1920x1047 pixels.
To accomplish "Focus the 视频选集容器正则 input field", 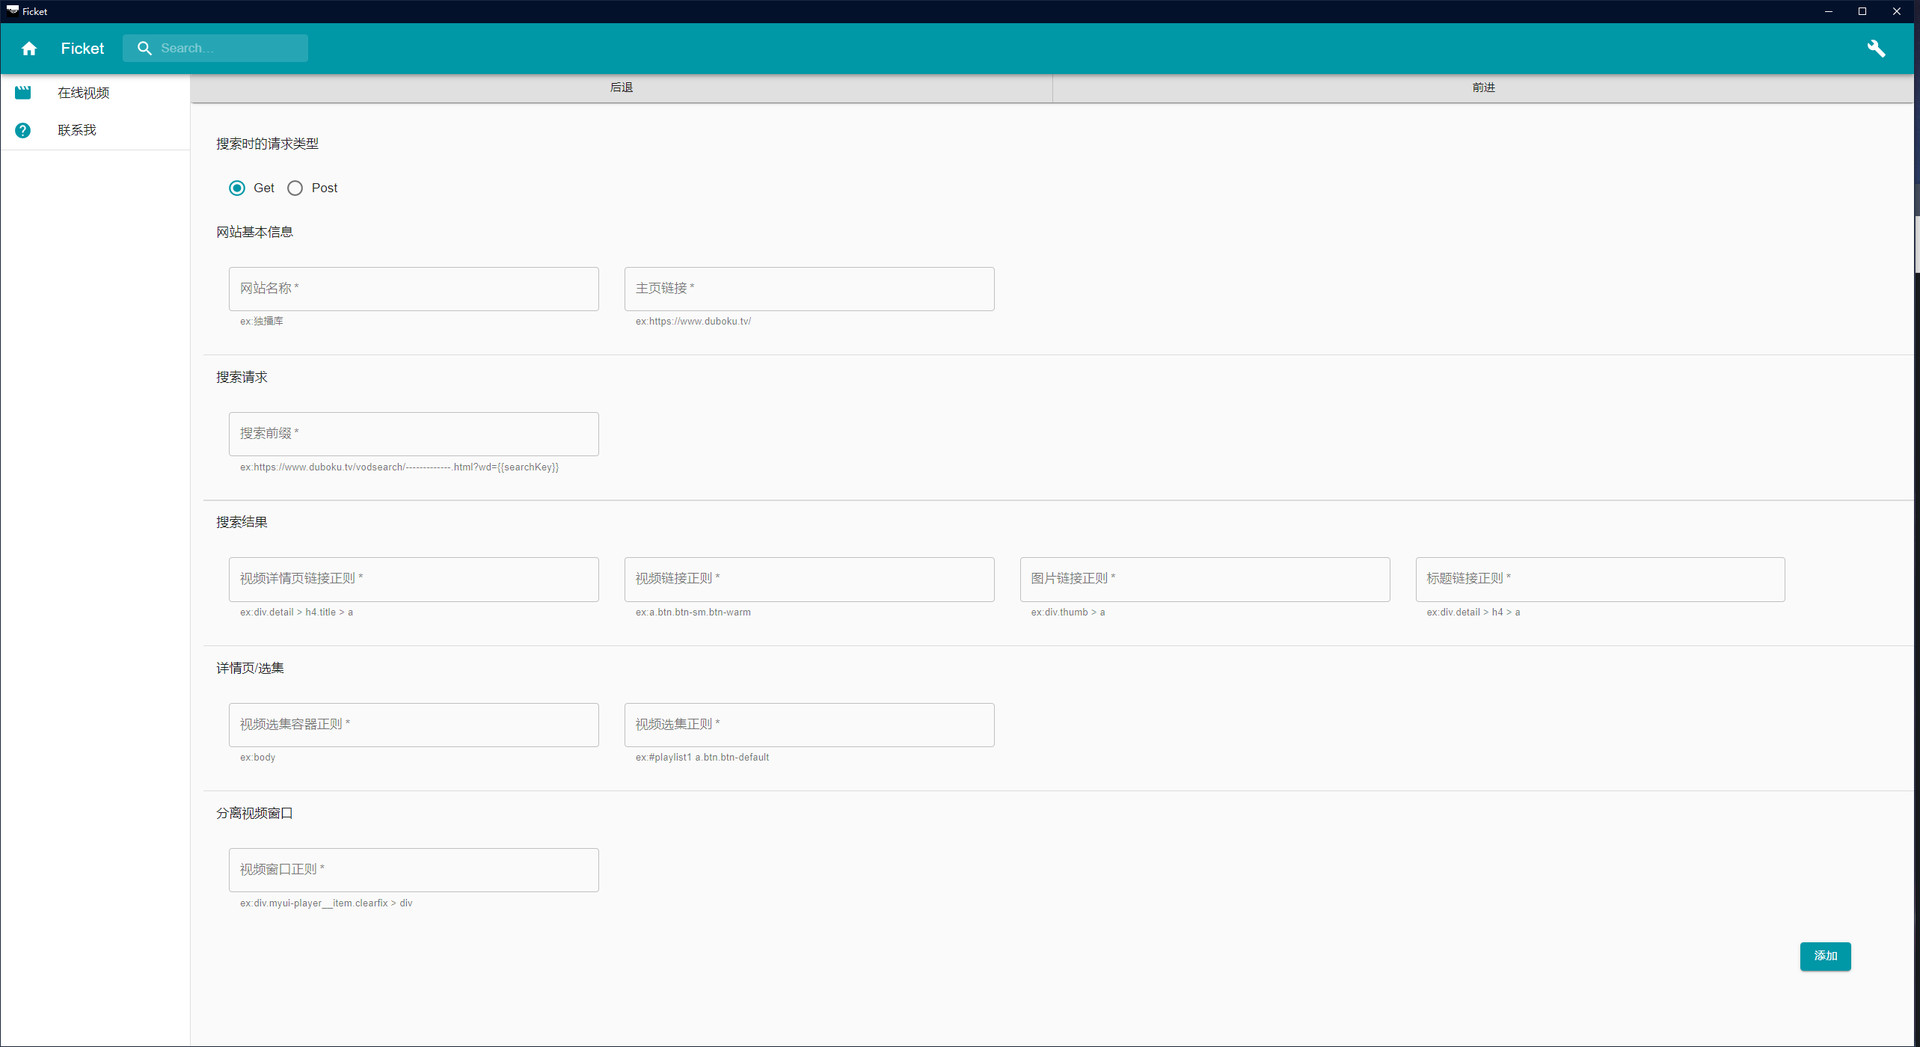I will pyautogui.click(x=413, y=724).
